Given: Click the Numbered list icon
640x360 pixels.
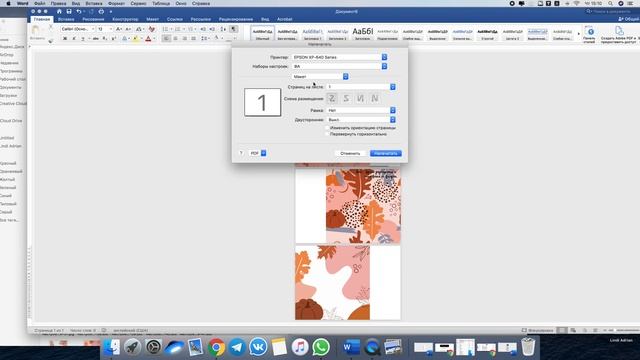Looking at the screenshot, I should coord(178,29).
